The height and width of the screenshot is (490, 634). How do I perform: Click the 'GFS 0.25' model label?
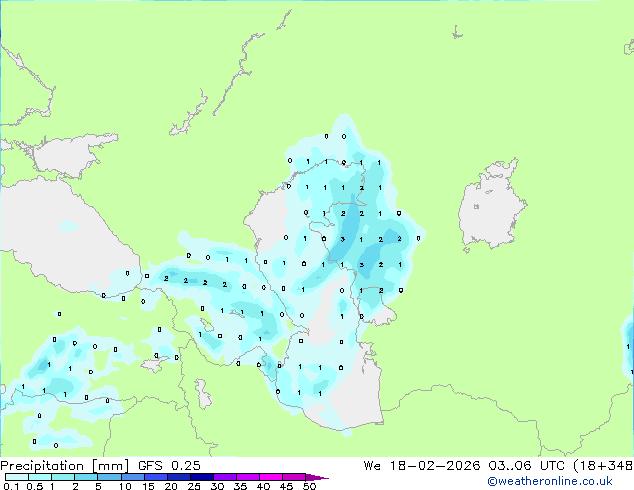[169, 466]
